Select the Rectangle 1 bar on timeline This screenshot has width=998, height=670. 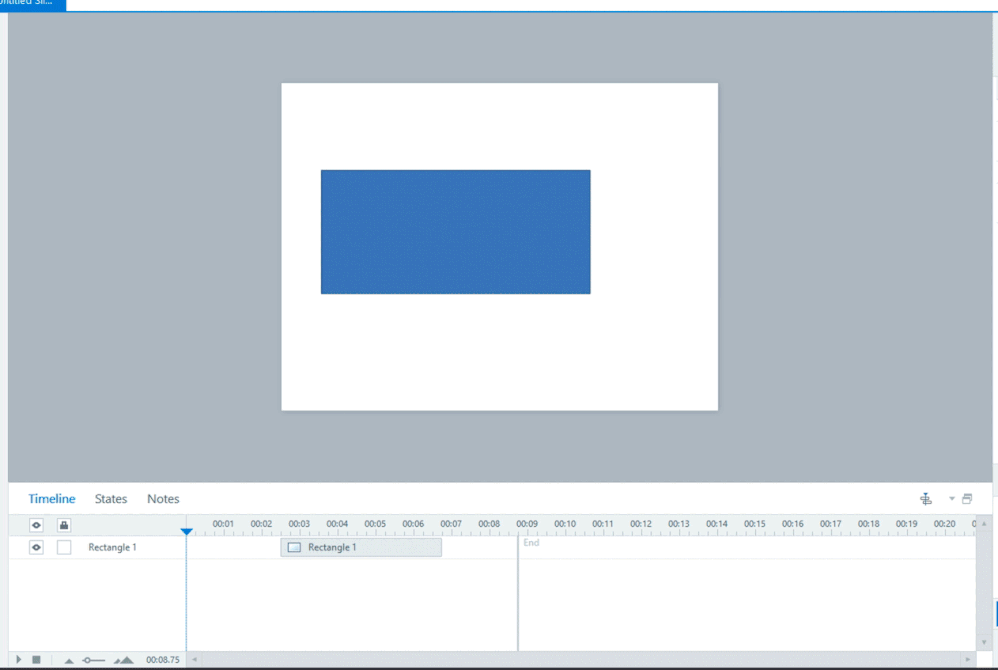[x=361, y=547]
